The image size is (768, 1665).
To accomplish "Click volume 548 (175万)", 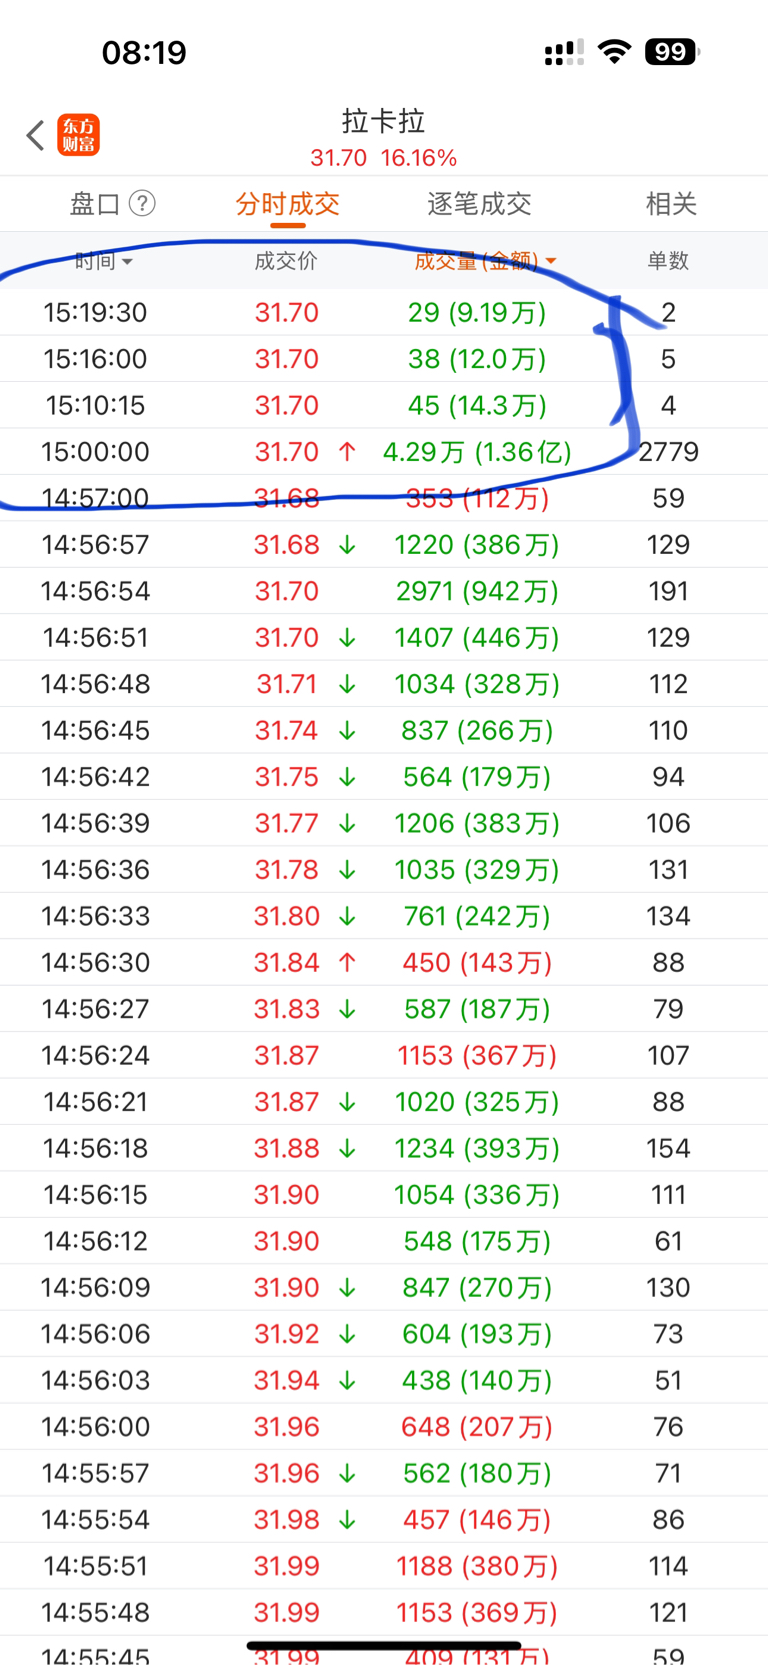I will point(477,1241).
